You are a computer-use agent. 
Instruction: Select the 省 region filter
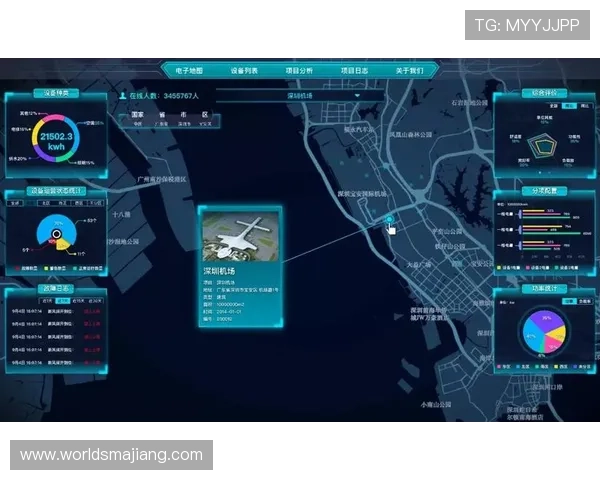[x=160, y=115]
